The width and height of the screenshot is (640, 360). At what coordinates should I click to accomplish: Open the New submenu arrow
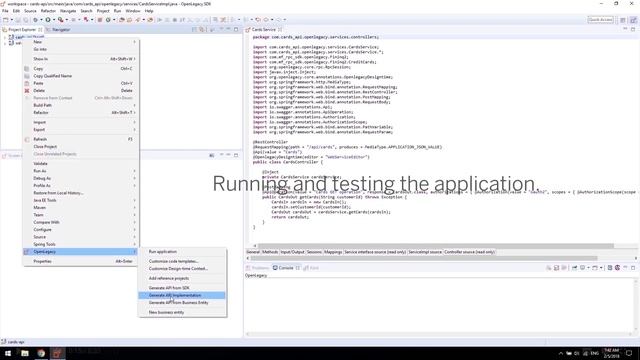click(134, 42)
